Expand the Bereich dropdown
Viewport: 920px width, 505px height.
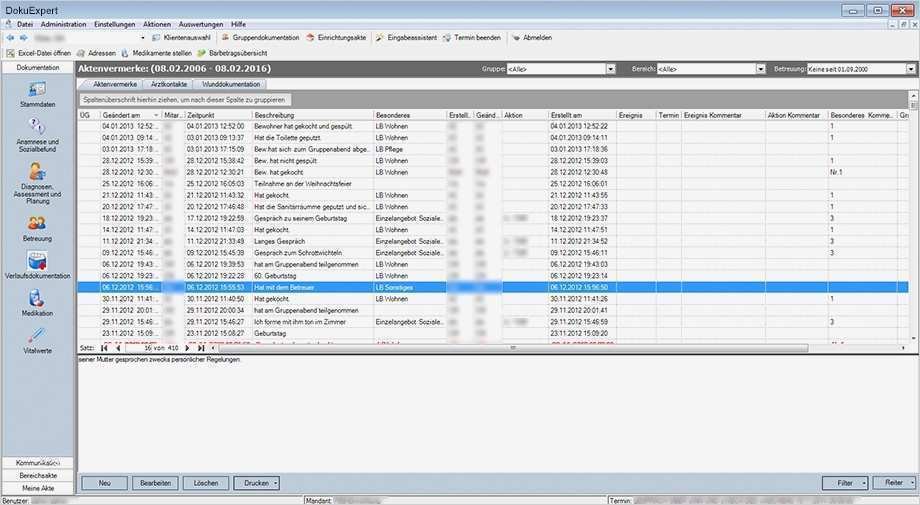tap(760, 69)
